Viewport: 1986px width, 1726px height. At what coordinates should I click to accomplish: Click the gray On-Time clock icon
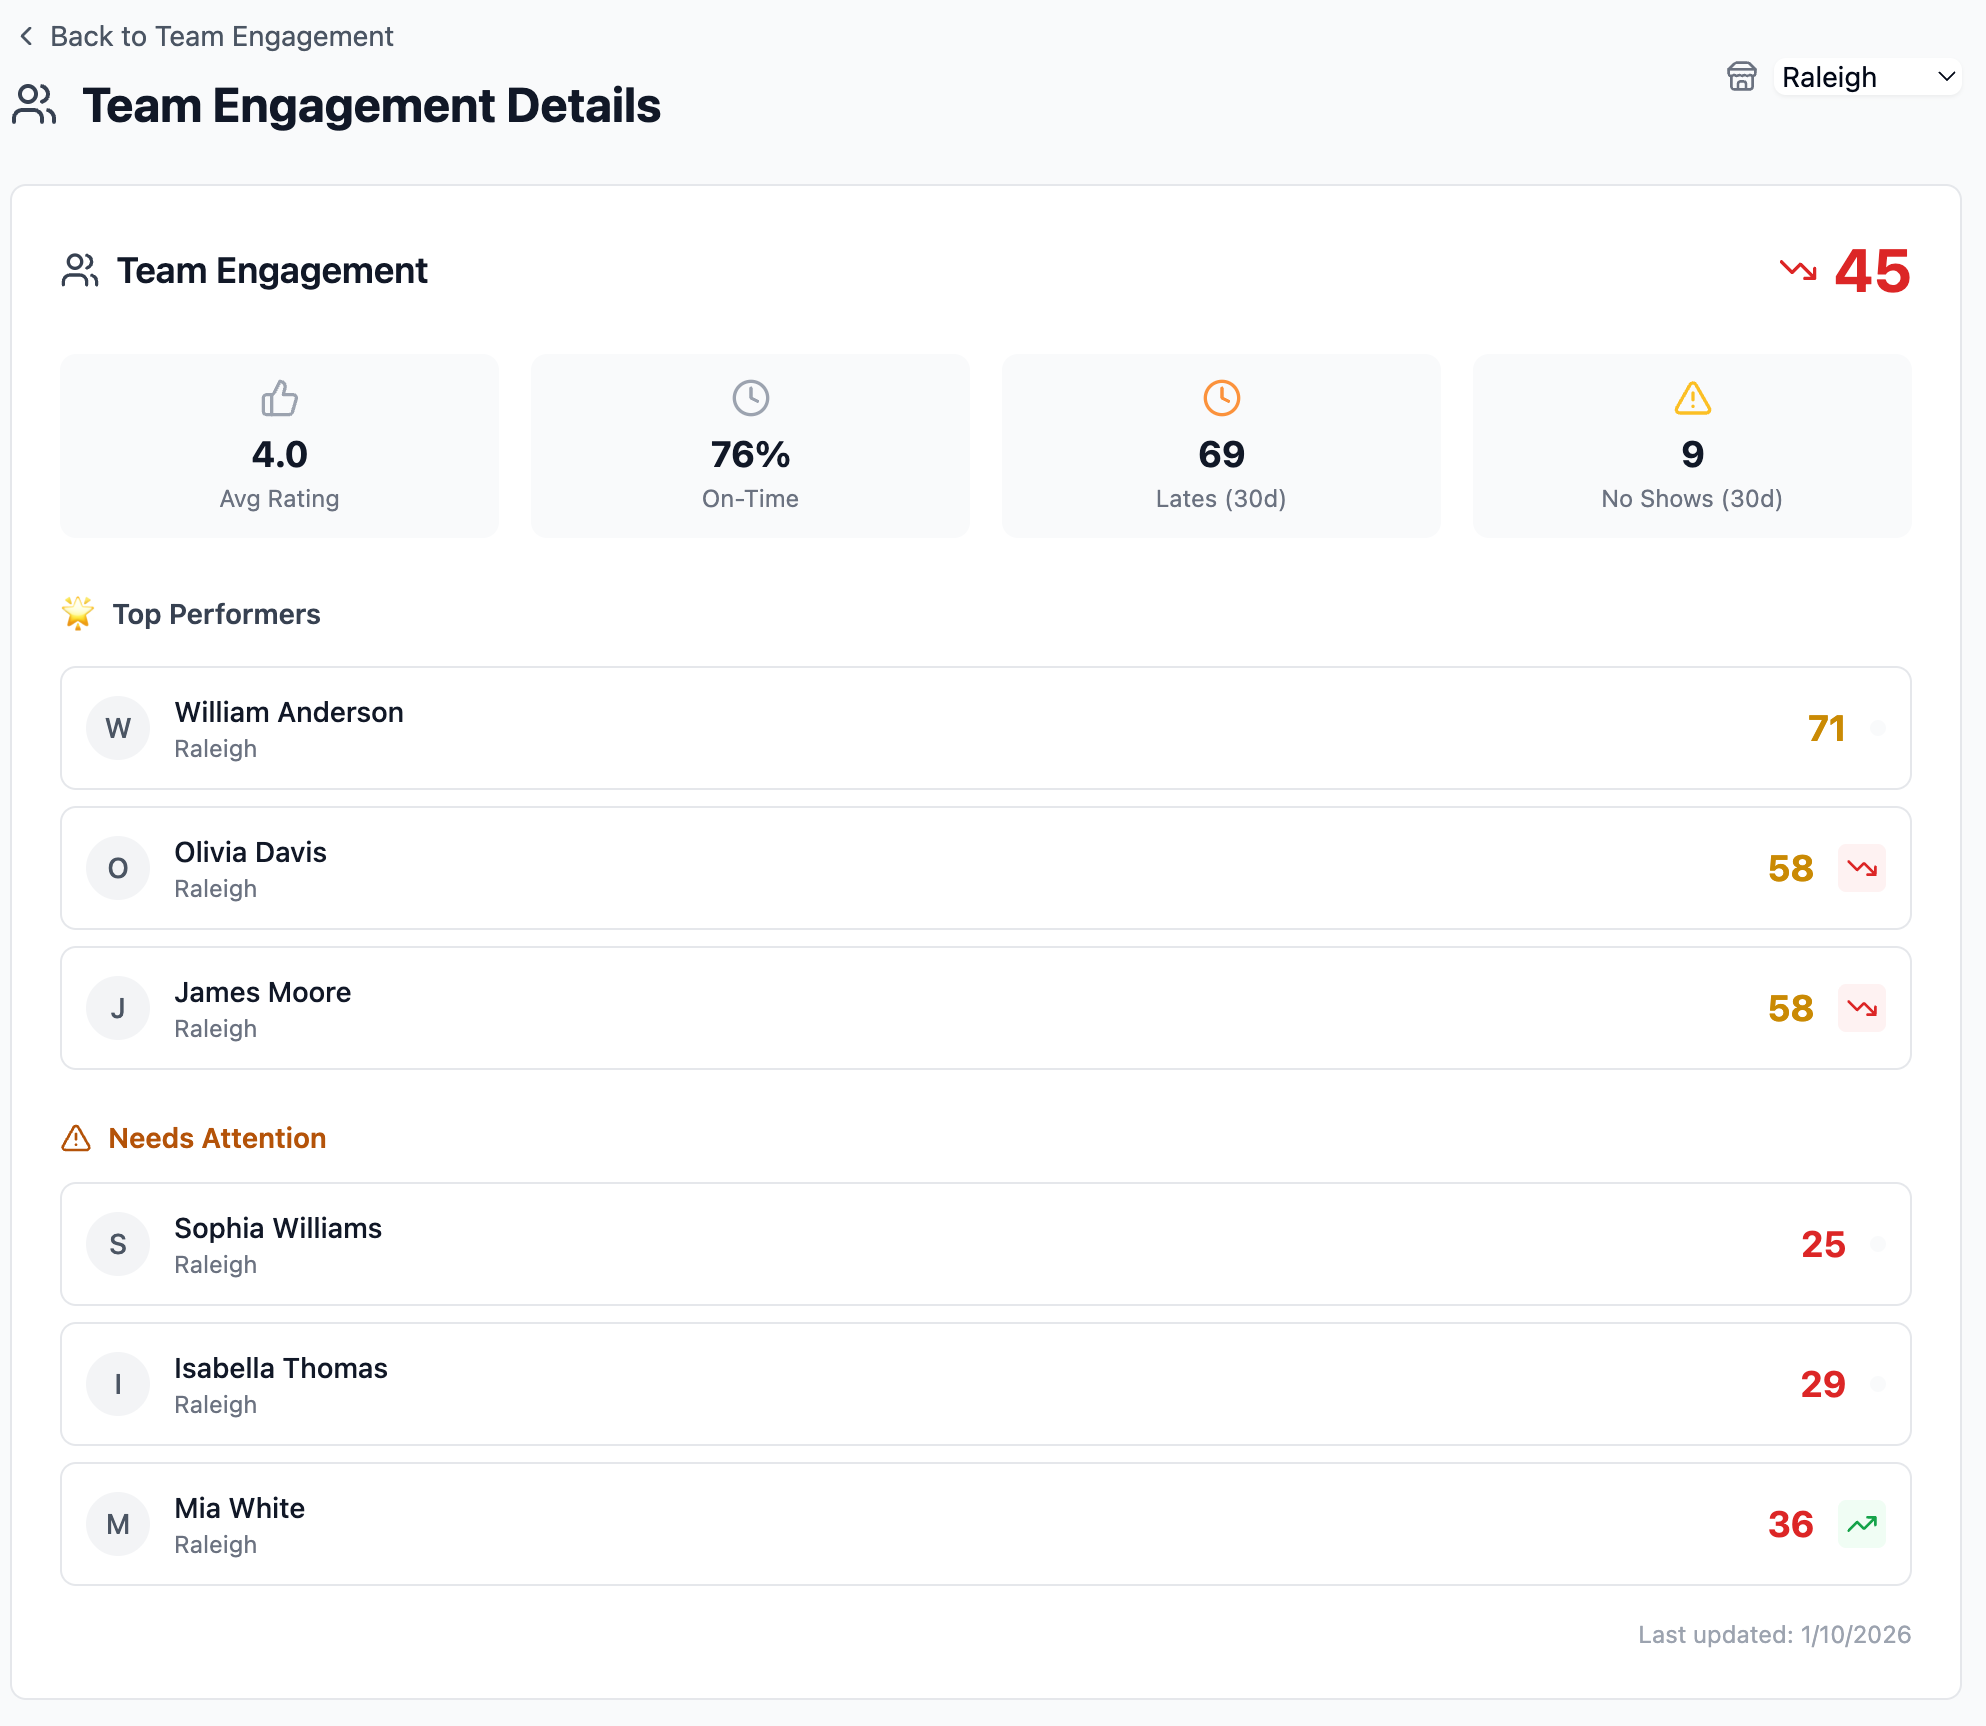[750, 398]
